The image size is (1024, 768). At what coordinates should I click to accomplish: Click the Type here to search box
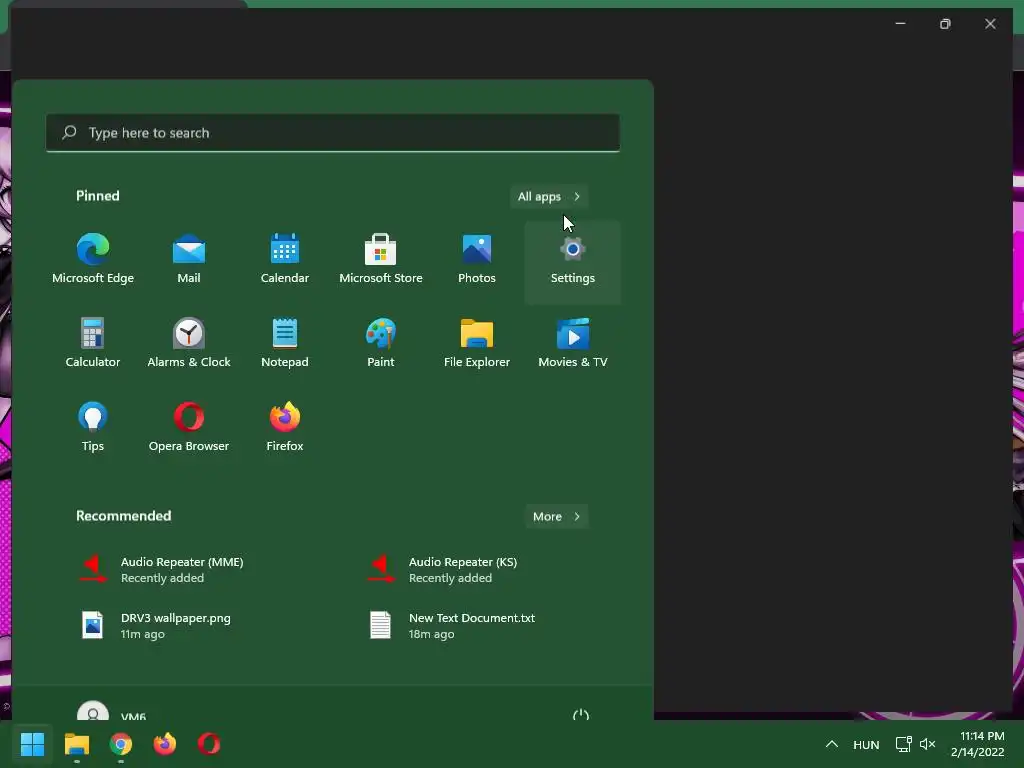[332, 133]
